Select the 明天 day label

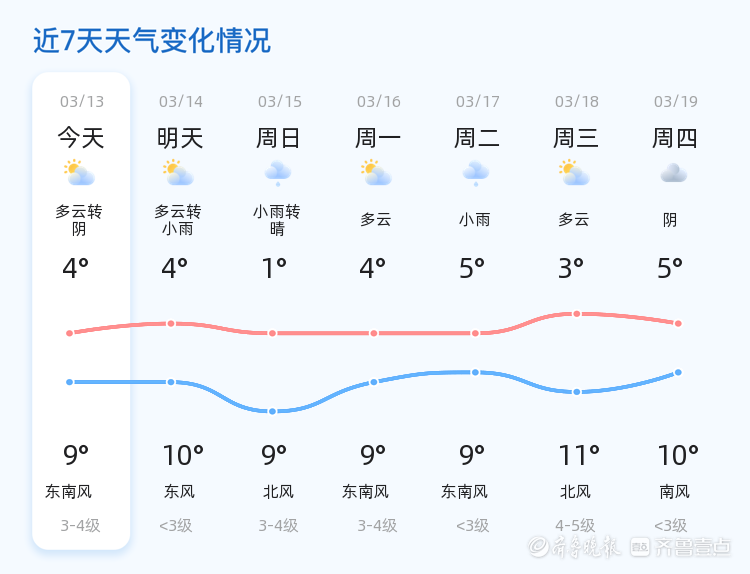180,138
